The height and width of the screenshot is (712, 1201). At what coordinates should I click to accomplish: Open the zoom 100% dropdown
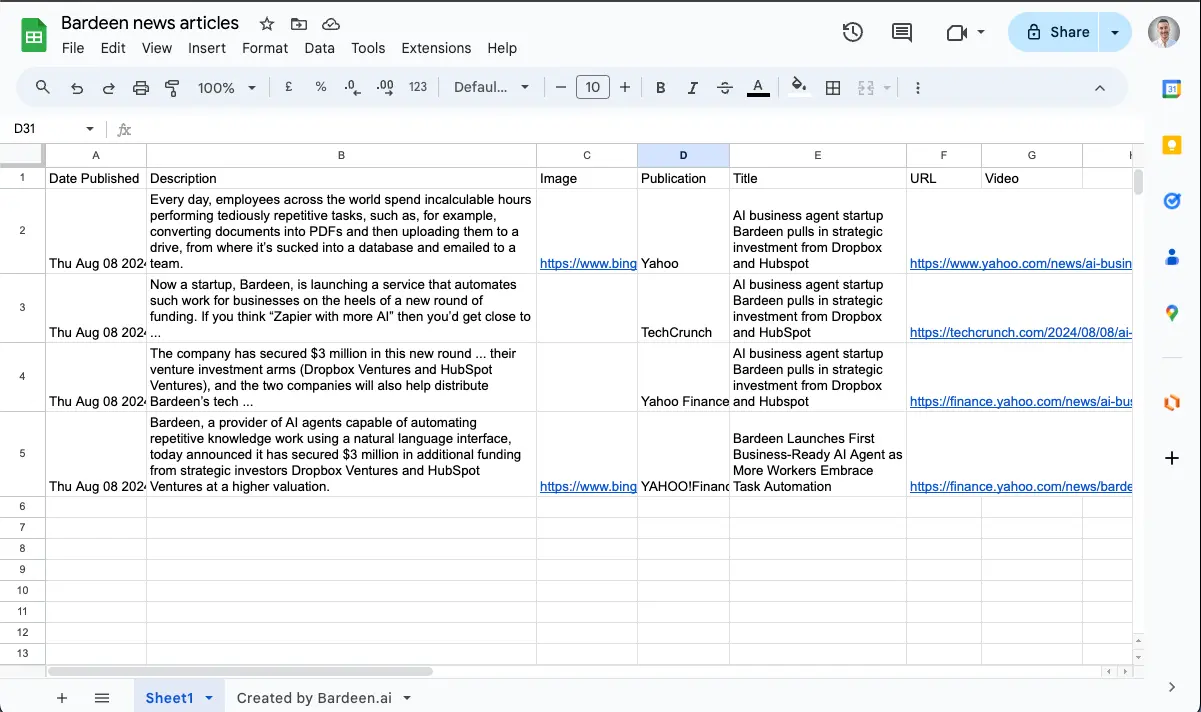227,88
